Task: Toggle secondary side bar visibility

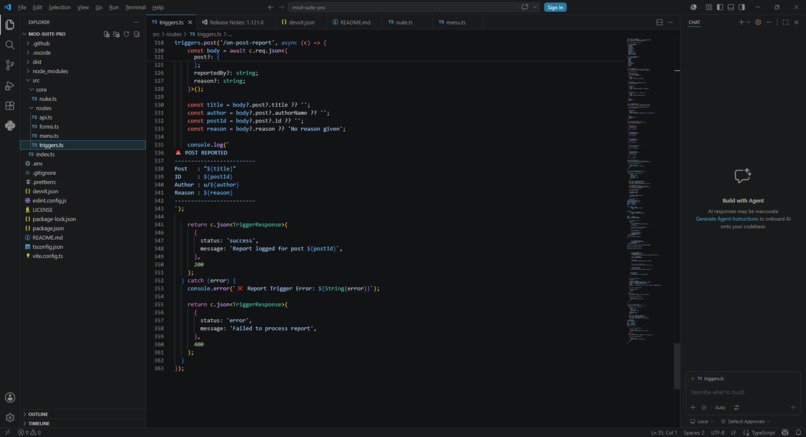Action: [x=742, y=7]
